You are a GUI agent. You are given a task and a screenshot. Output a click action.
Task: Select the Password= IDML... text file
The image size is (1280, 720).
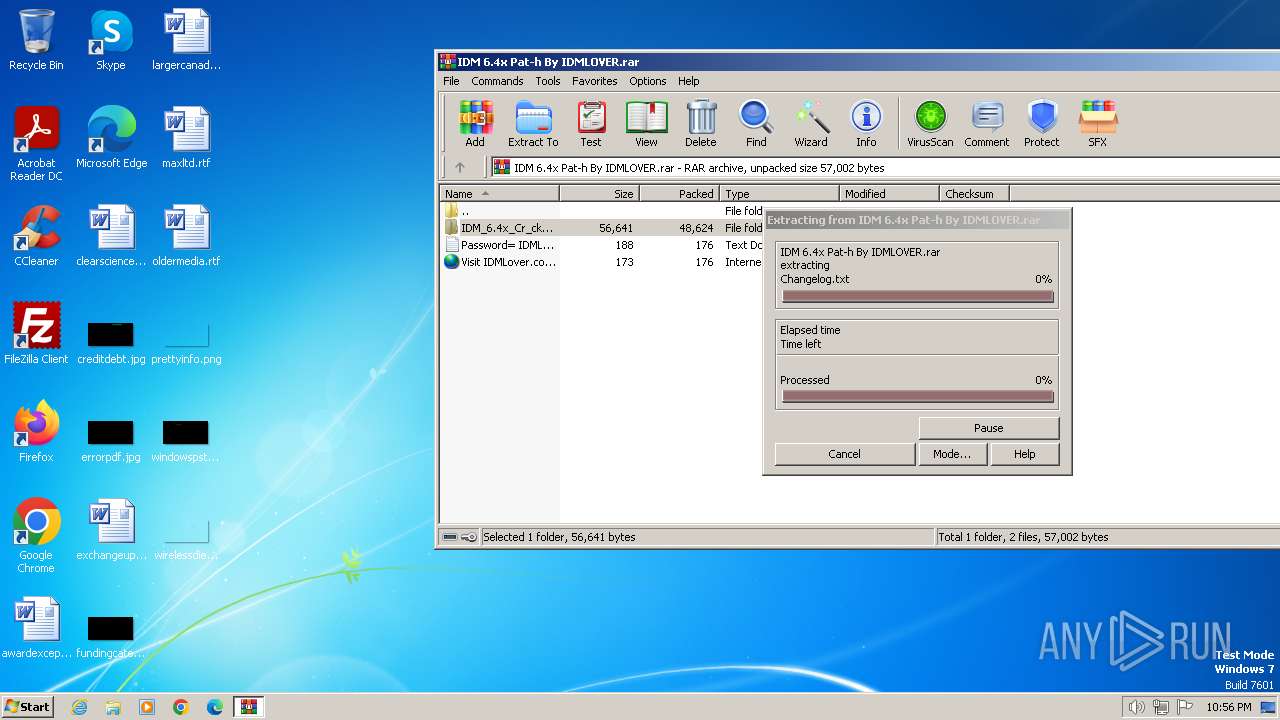[600, 245]
